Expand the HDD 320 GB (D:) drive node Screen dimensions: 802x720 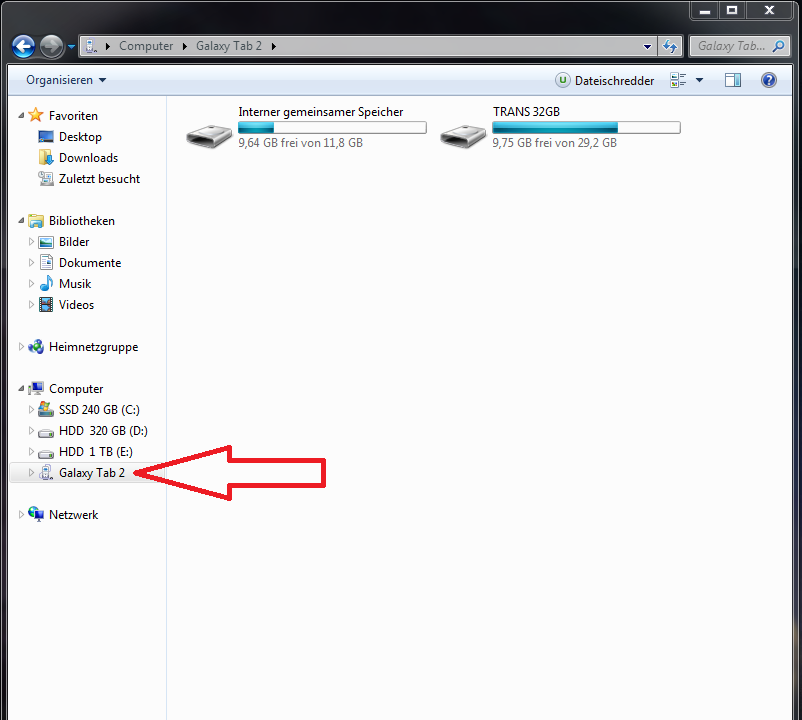click(x=31, y=431)
